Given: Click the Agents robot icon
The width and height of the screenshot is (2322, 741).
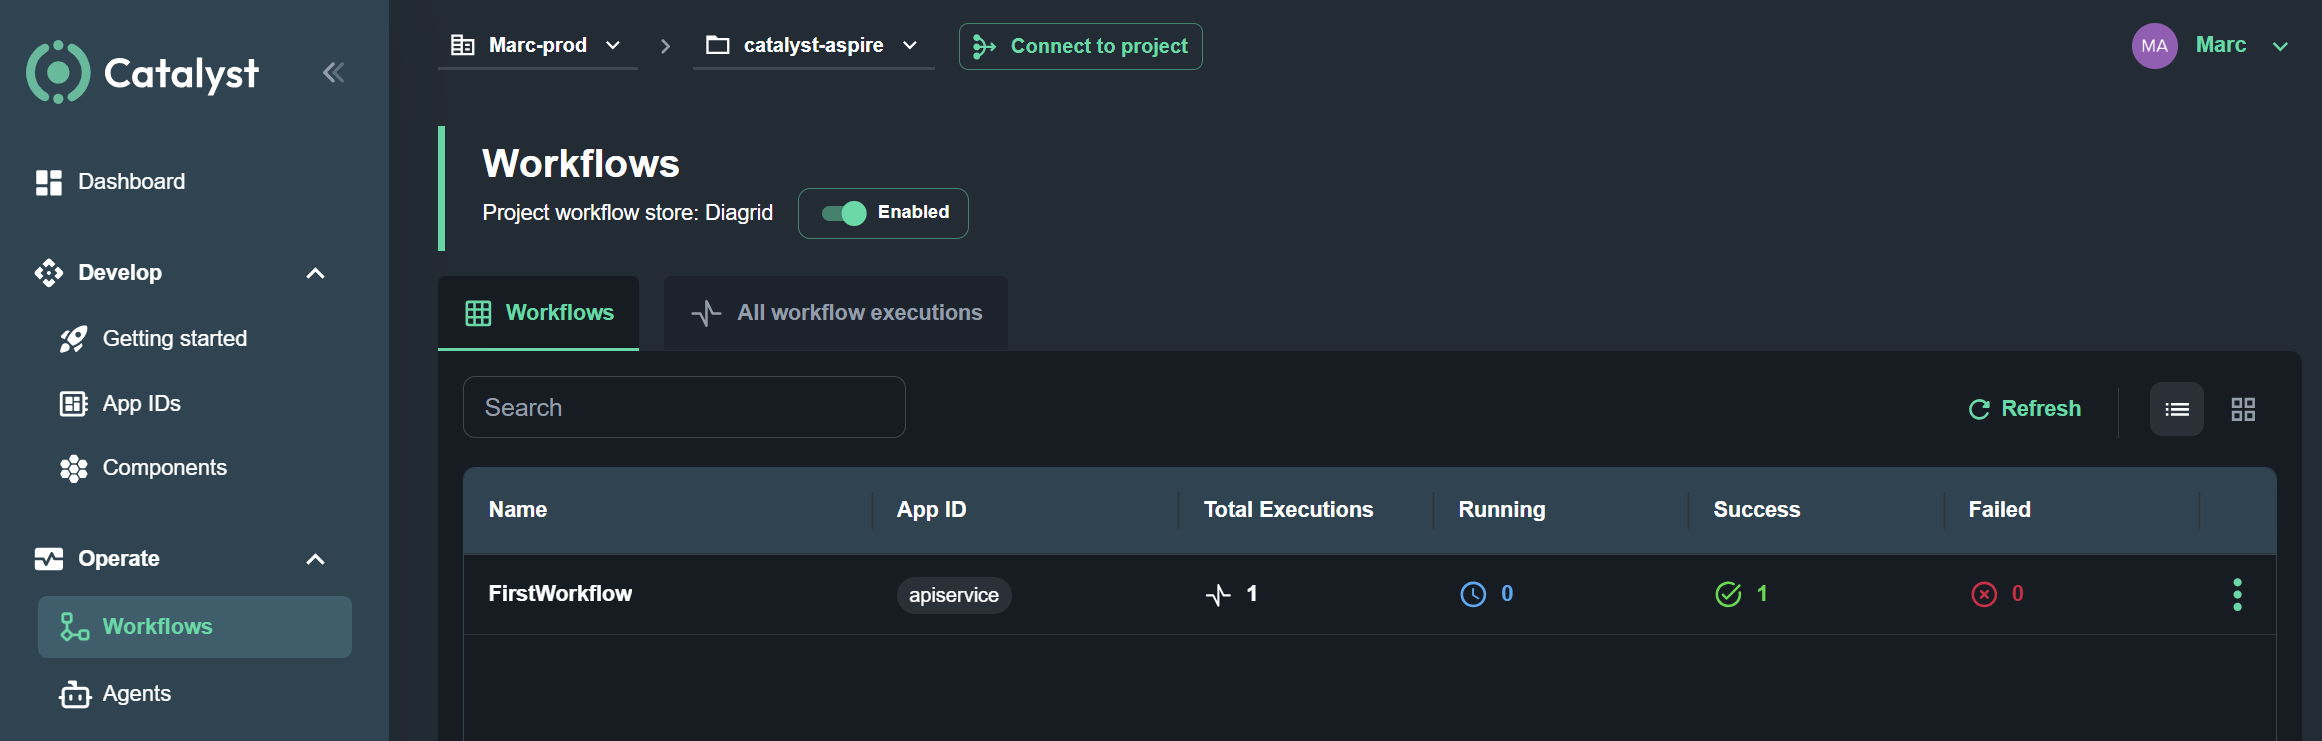Looking at the screenshot, I should click(x=75, y=694).
